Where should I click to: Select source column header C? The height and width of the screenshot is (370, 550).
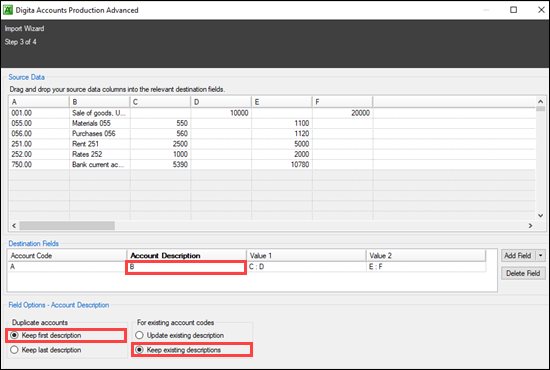click(x=160, y=102)
